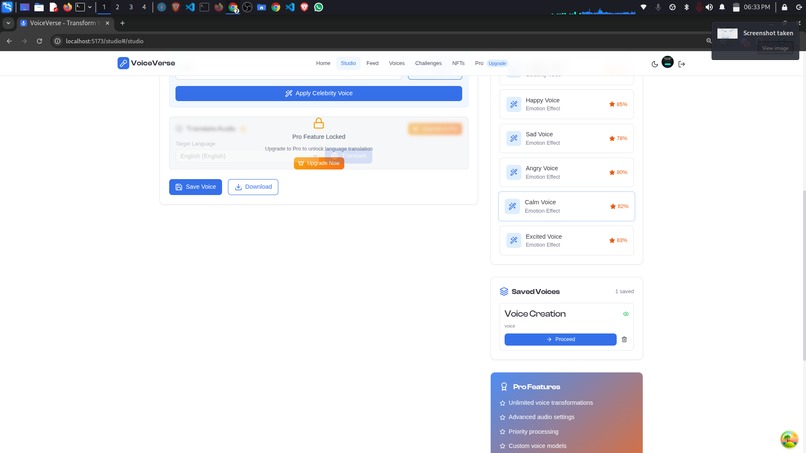
Task: Select the Calm Voice effect card
Action: (566, 206)
